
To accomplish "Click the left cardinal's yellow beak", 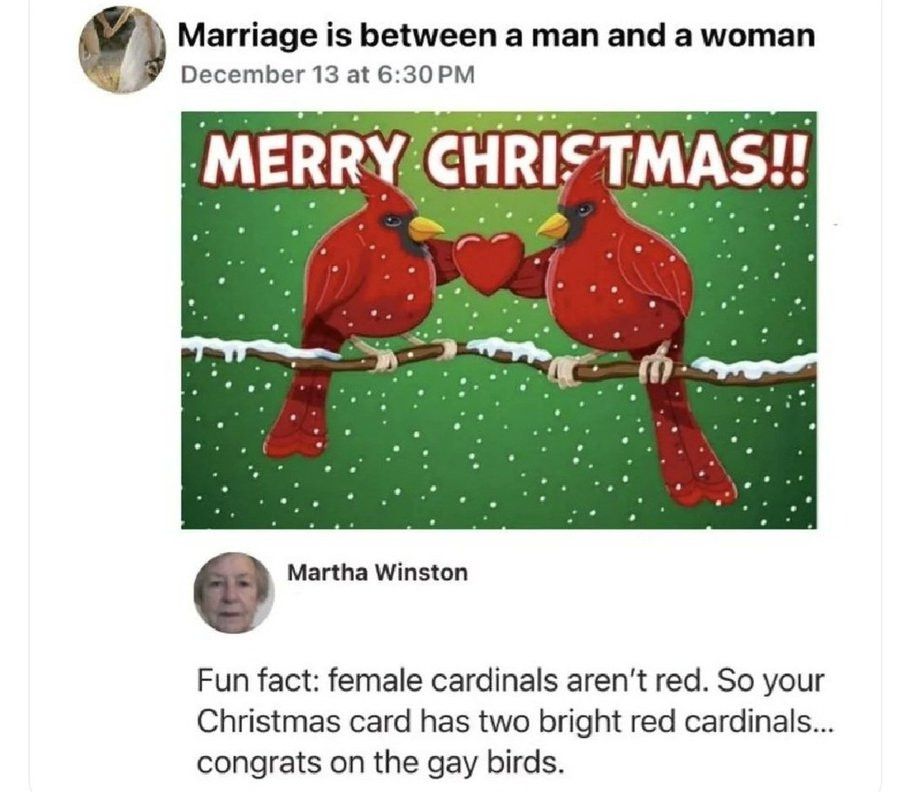I will [x=425, y=228].
